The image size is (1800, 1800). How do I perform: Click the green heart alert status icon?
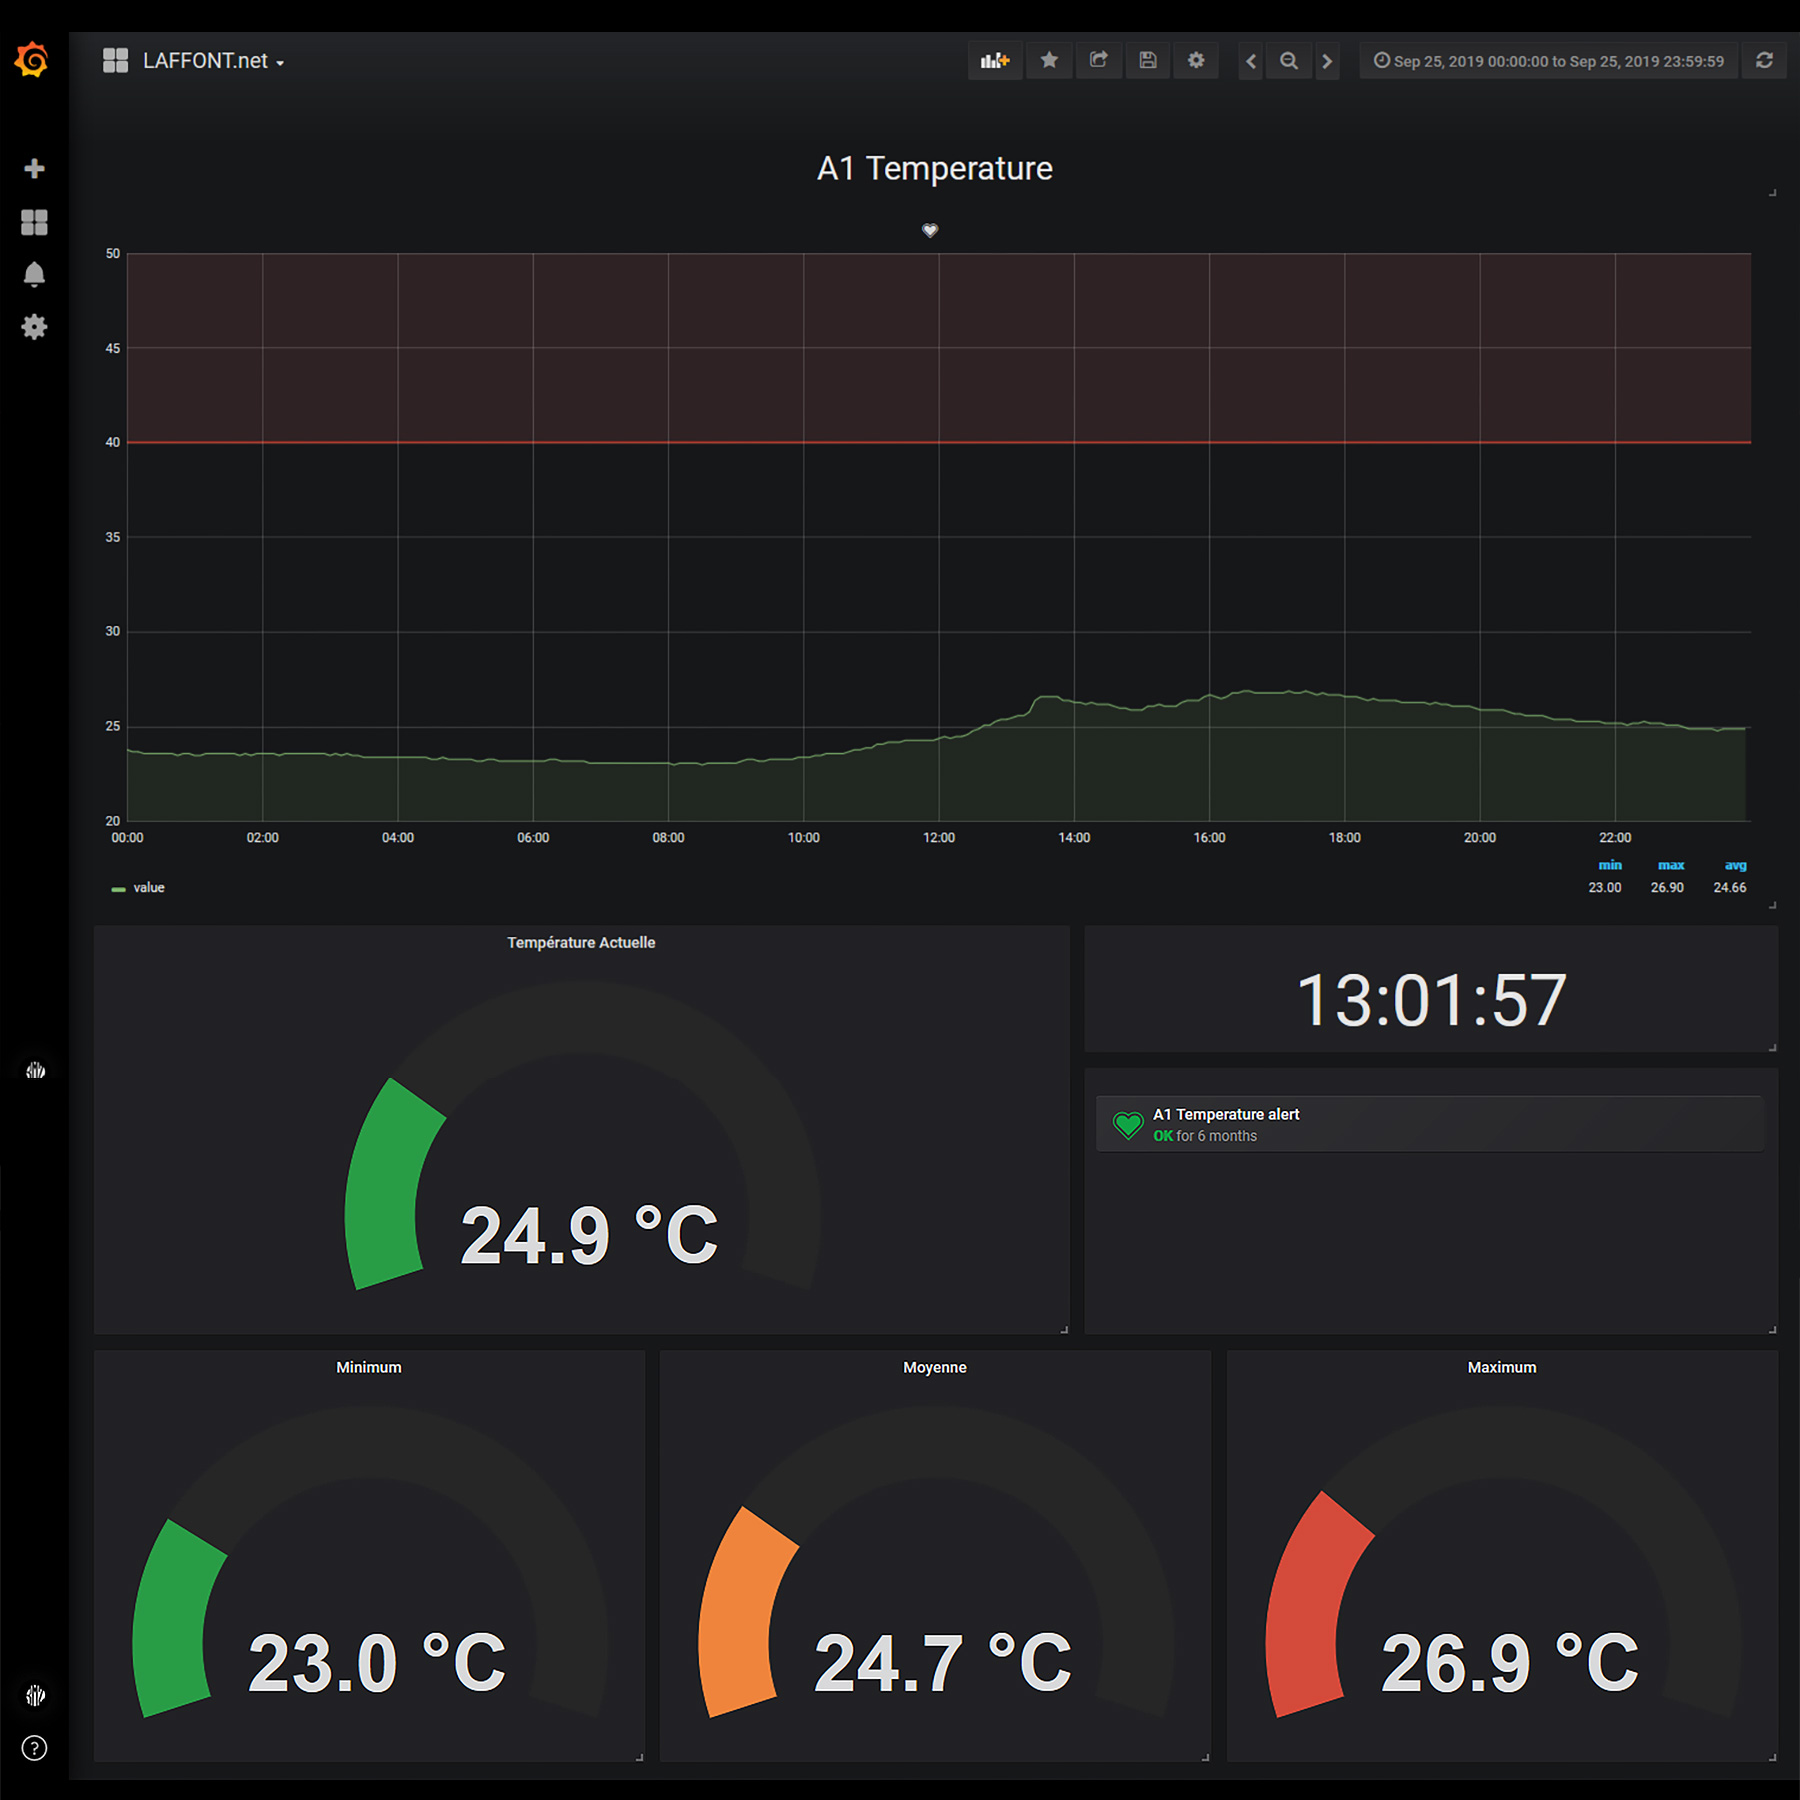pyautogui.click(x=1128, y=1125)
